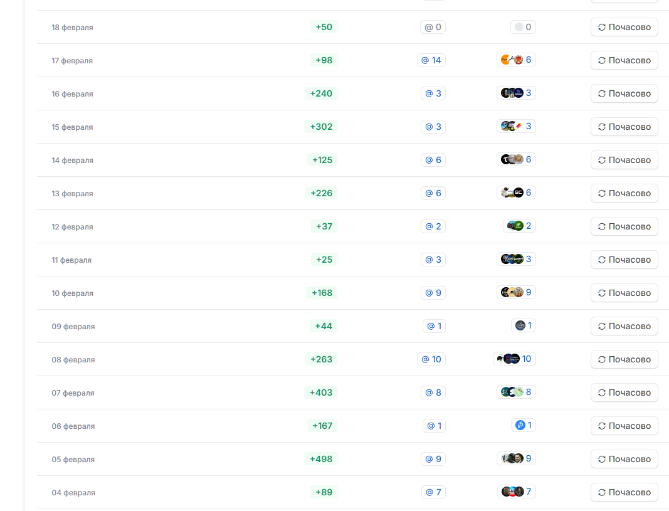Open mentions badge @ 0 for 18 февраля

coord(433,27)
